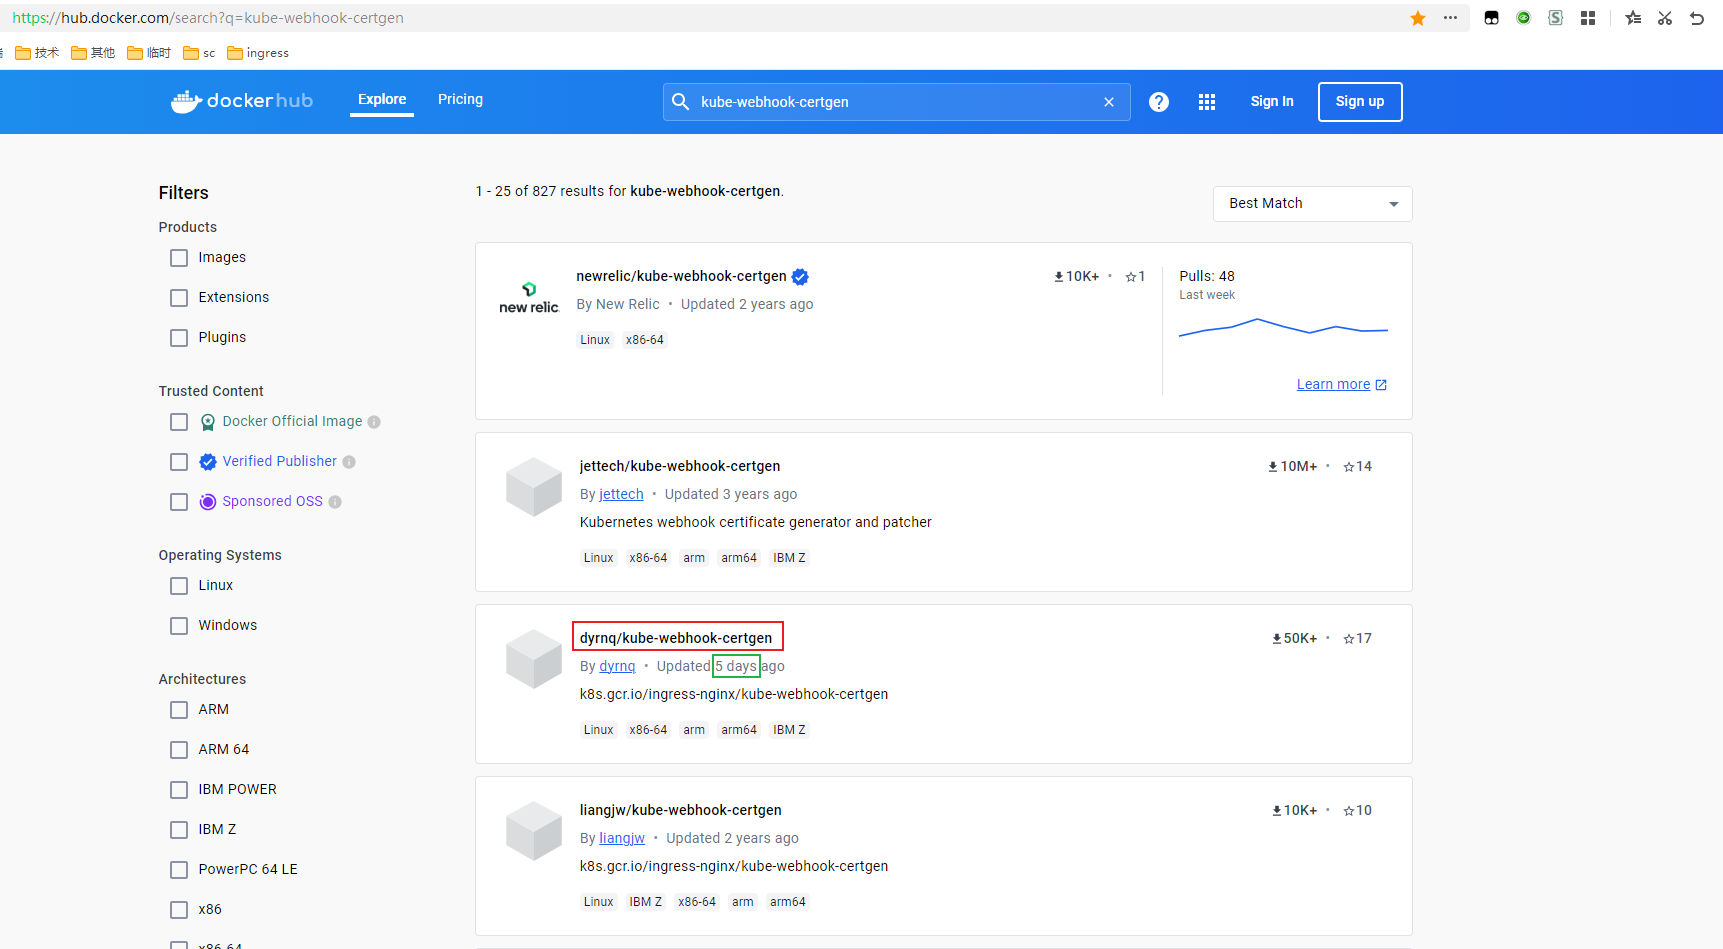This screenshot has width=1723, height=949.
Task: Click the cube image for liangjw result
Action: coord(534,831)
